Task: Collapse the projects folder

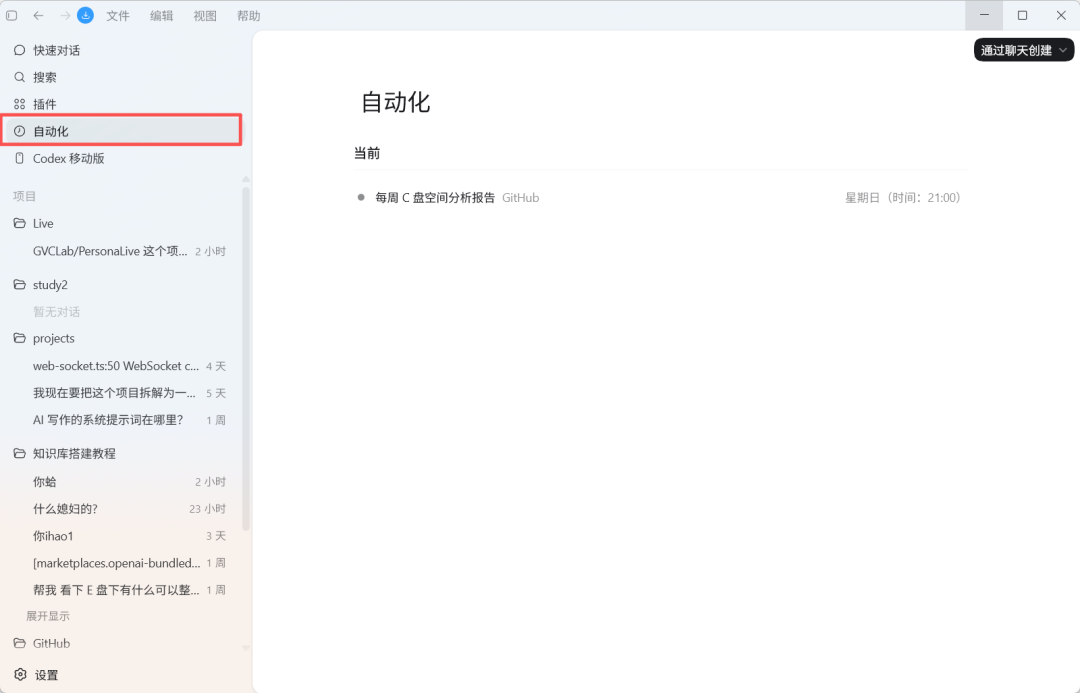Action: [x=123, y=338]
